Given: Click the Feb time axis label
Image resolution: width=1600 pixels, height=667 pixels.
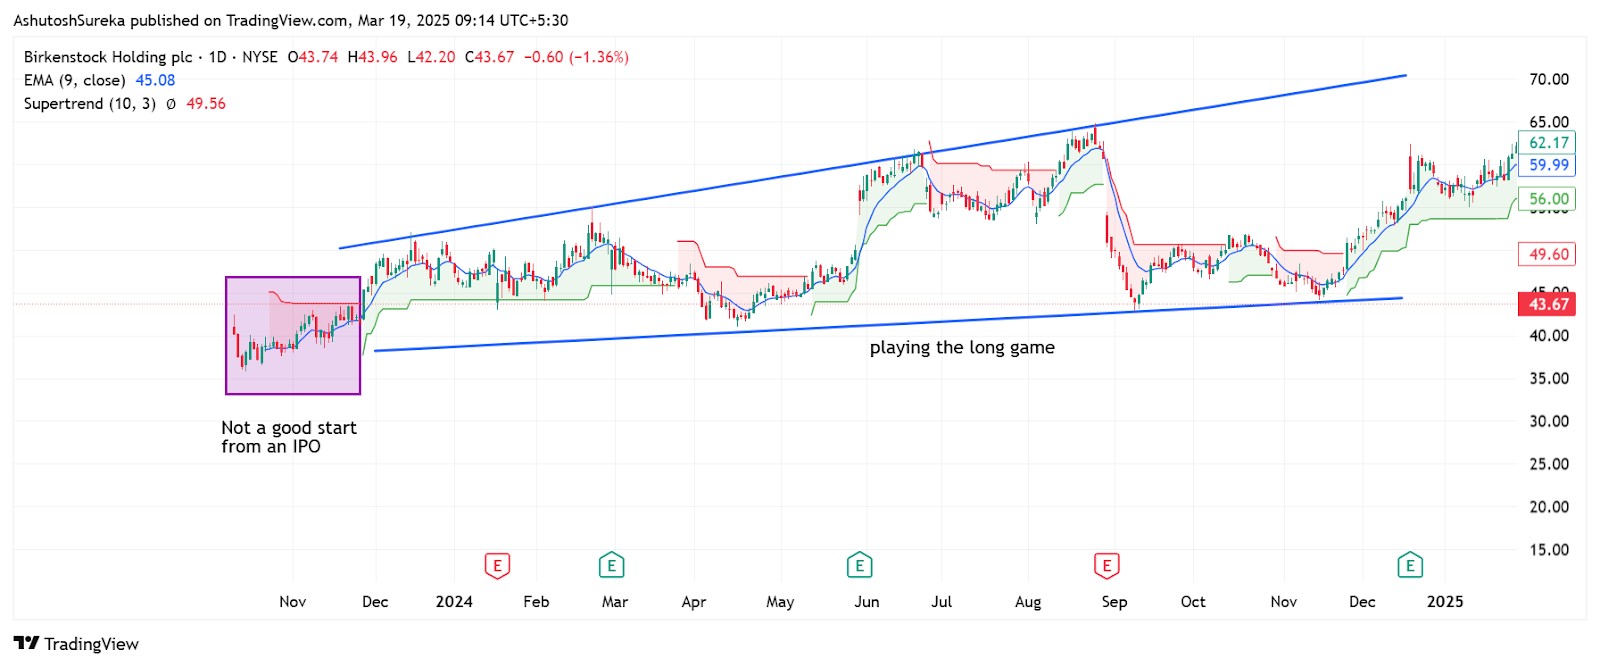Looking at the screenshot, I should [x=536, y=602].
